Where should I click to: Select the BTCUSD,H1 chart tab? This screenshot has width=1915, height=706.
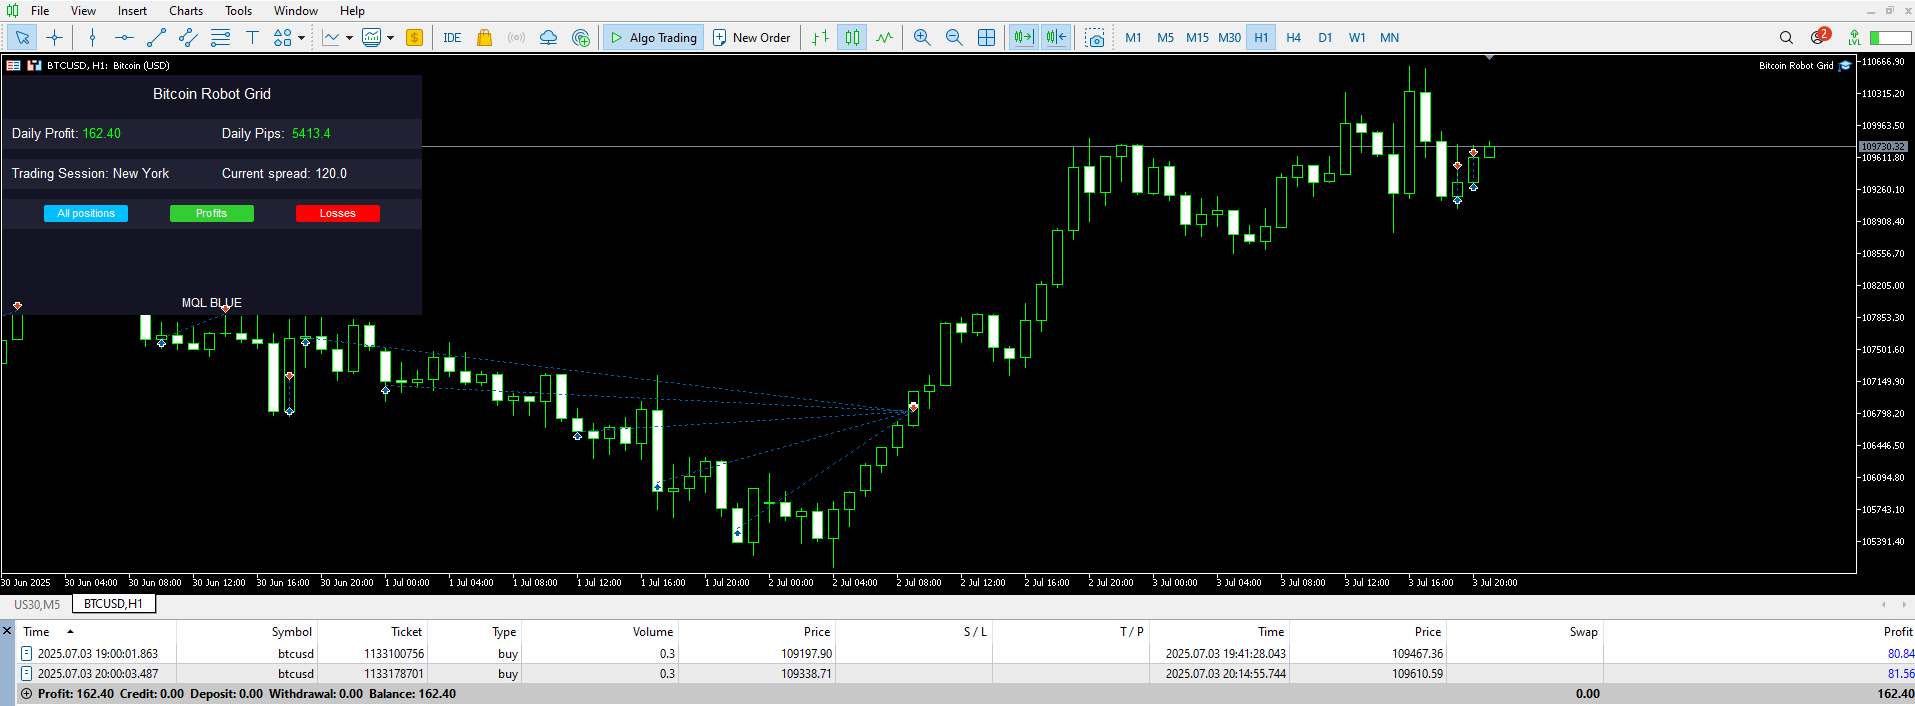click(x=113, y=604)
